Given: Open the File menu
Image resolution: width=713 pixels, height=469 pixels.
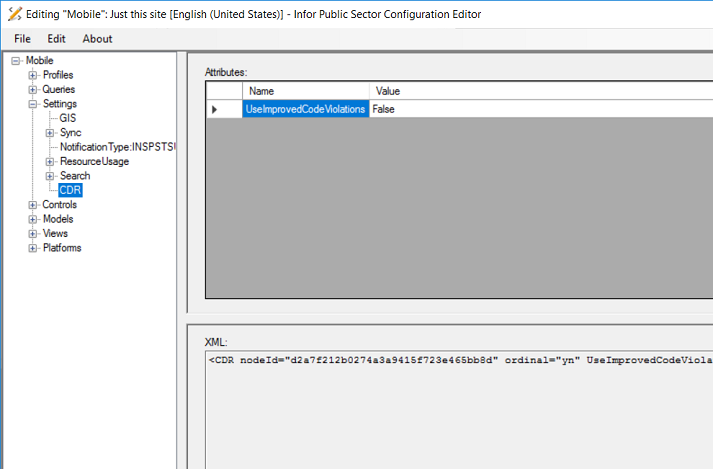Looking at the screenshot, I should pos(22,39).
